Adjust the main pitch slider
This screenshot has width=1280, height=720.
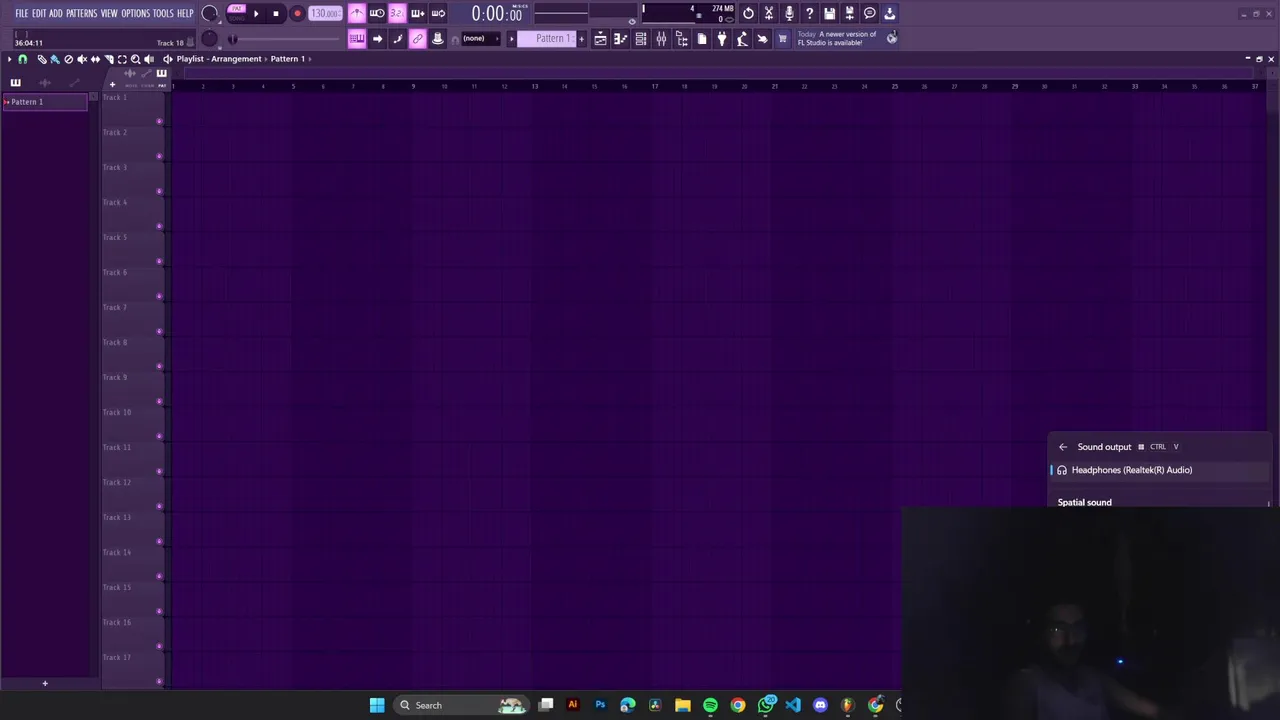click(x=285, y=39)
